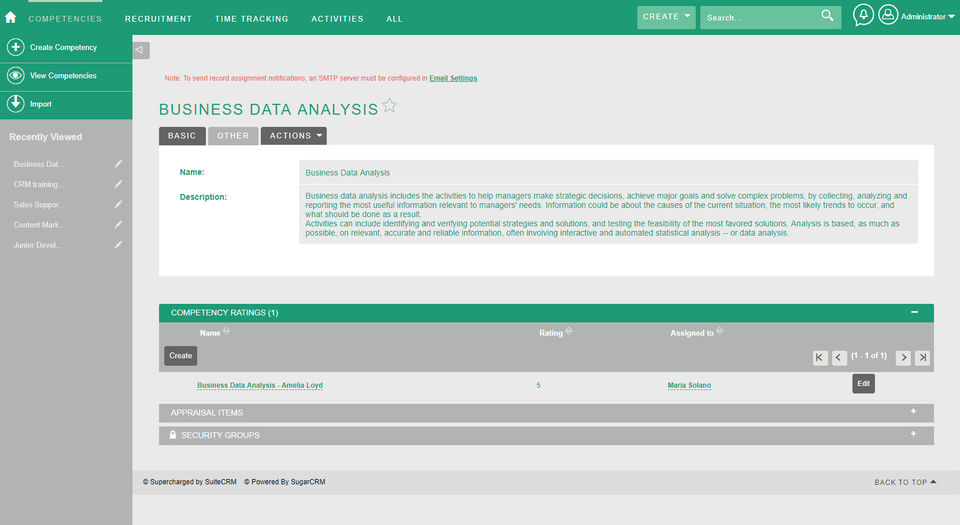Click the search magnifier icon
960x525 pixels.
pyautogui.click(x=827, y=16)
